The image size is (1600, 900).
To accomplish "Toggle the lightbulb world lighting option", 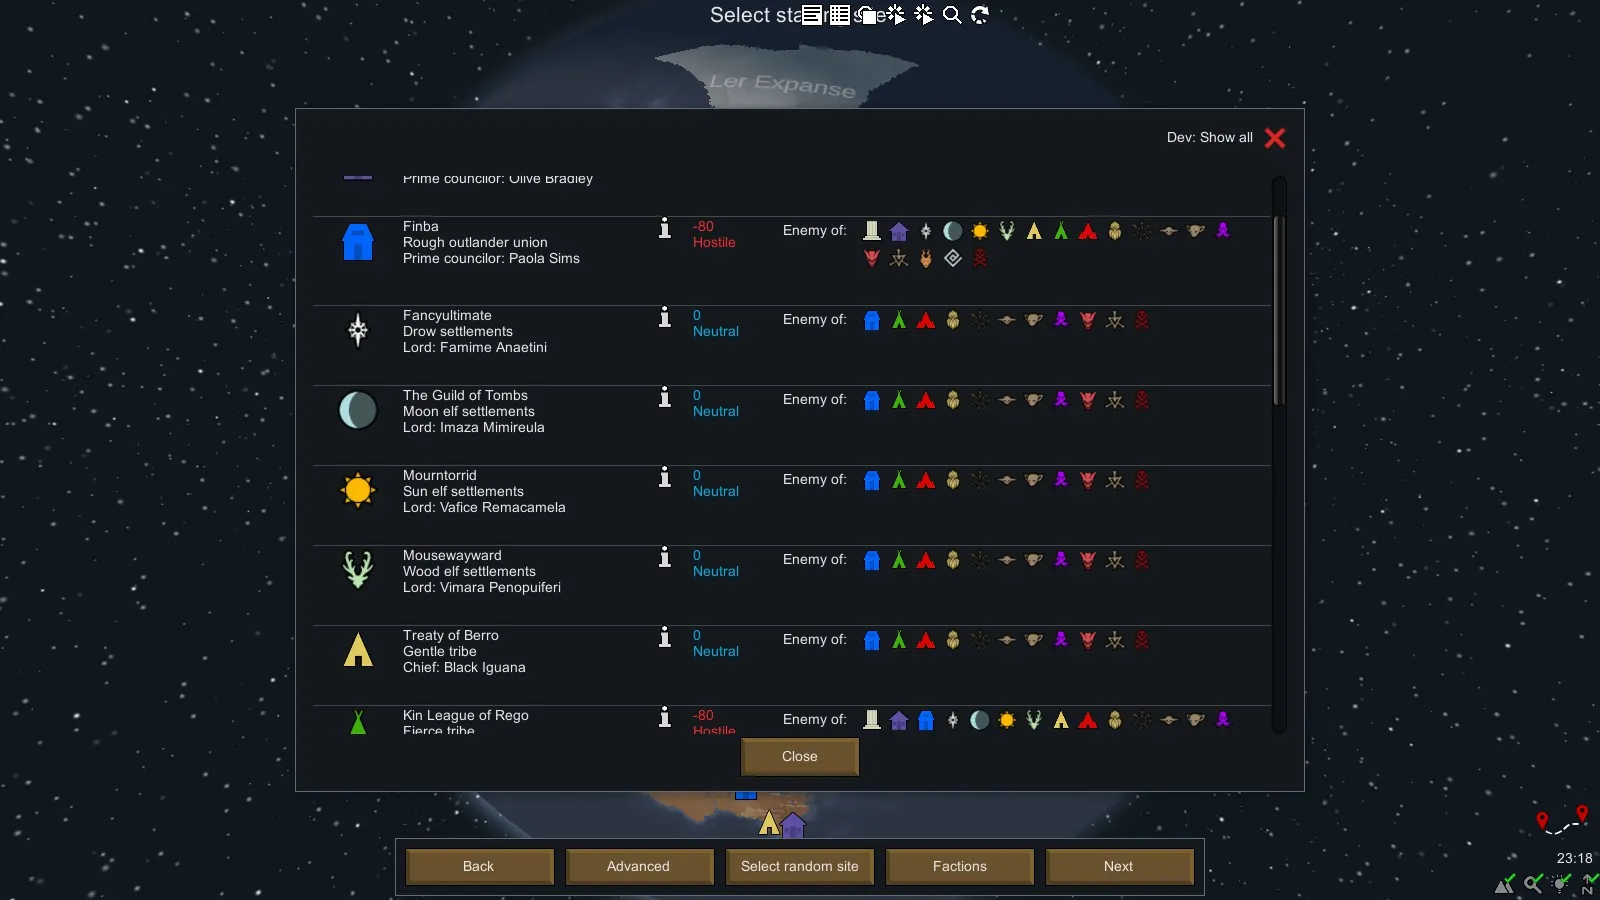I will pos(1561,883).
